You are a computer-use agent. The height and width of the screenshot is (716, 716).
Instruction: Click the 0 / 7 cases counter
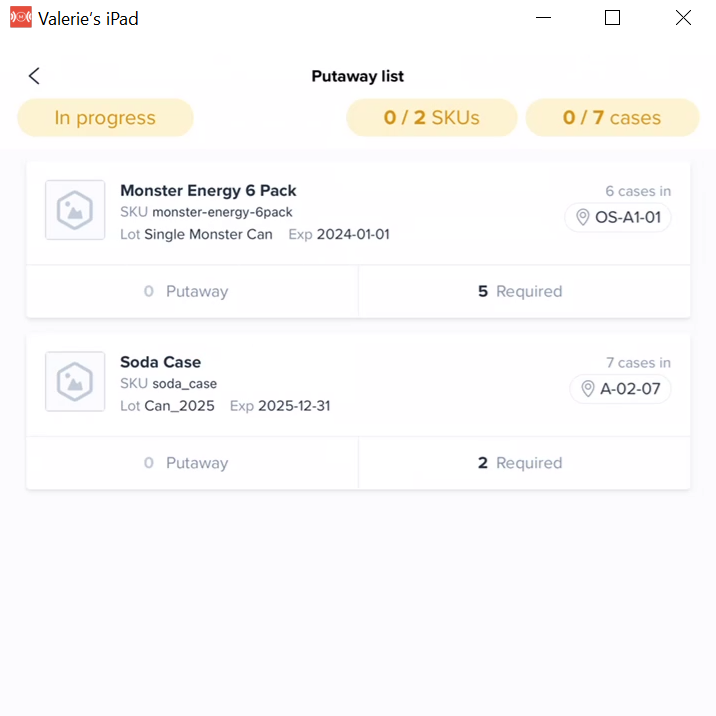click(612, 118)
